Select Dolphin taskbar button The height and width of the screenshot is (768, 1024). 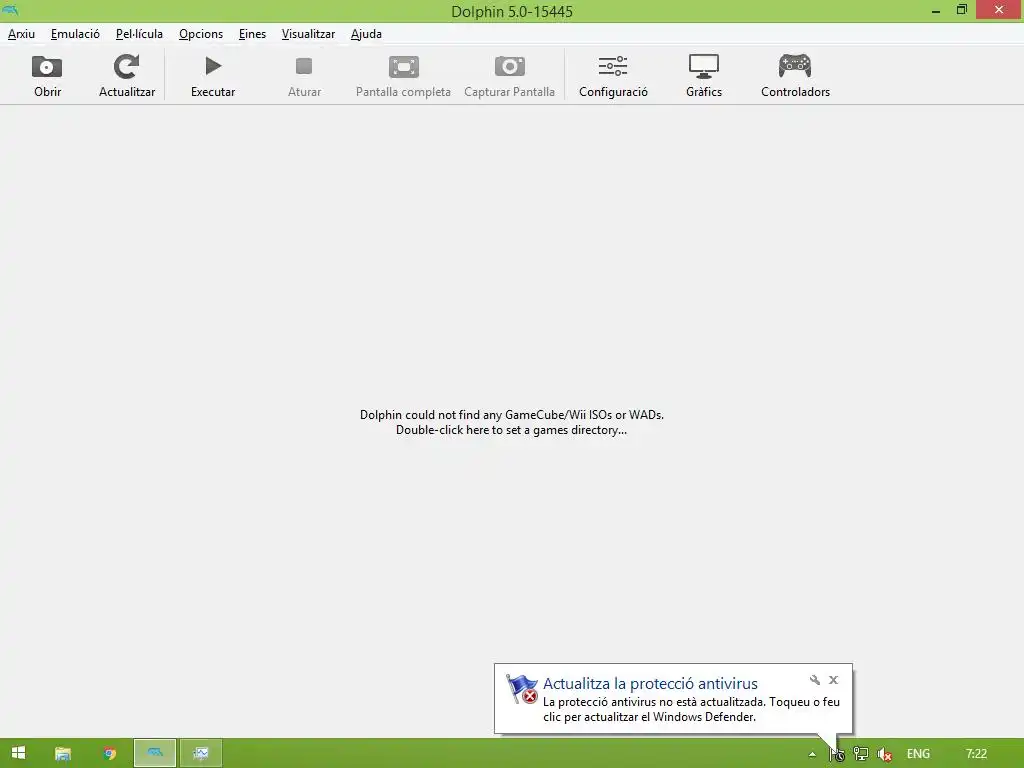pyautogui.click(x=155, y=753)
